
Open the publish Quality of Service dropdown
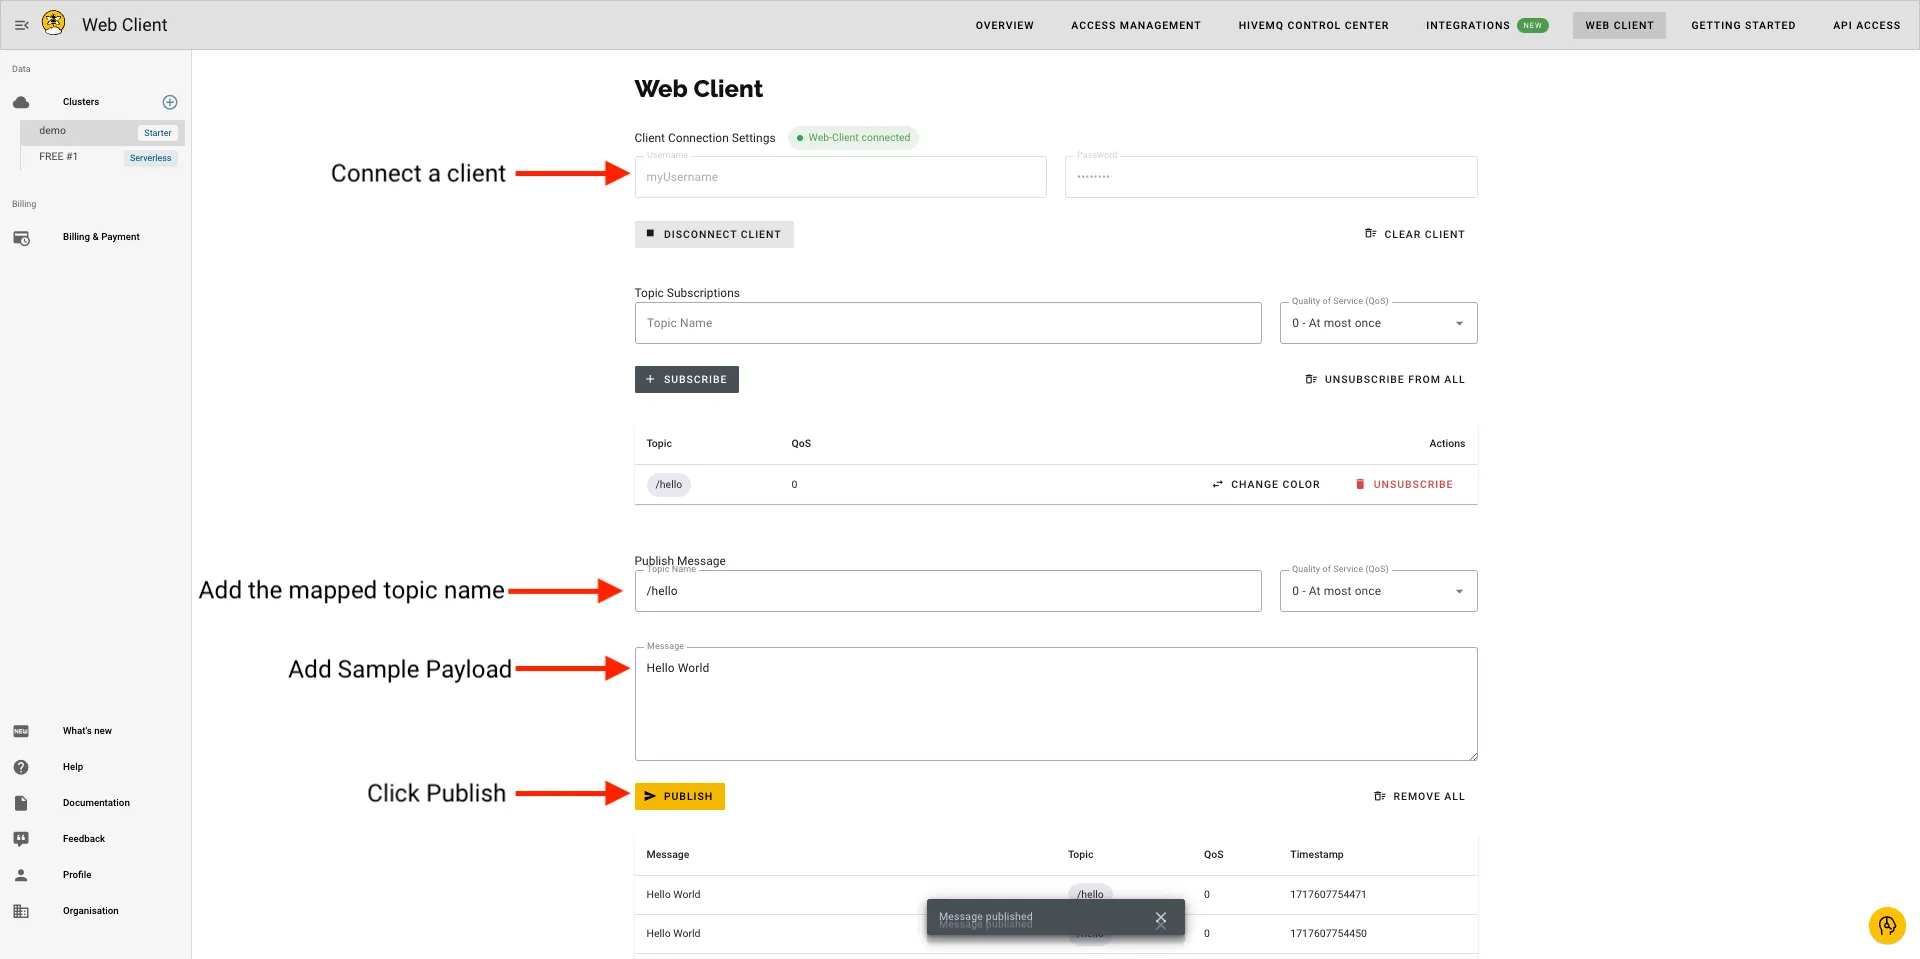click(1378, 591)
